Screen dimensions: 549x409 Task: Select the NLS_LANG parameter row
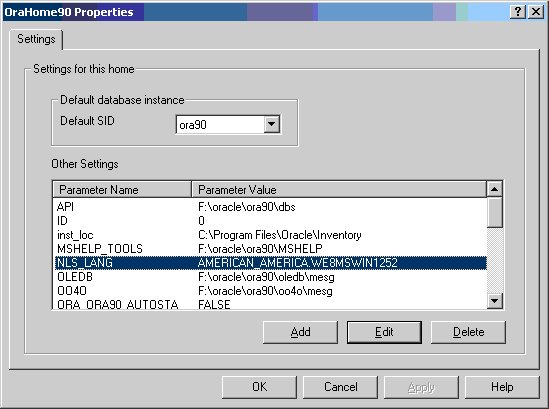(x=270, y=263)
